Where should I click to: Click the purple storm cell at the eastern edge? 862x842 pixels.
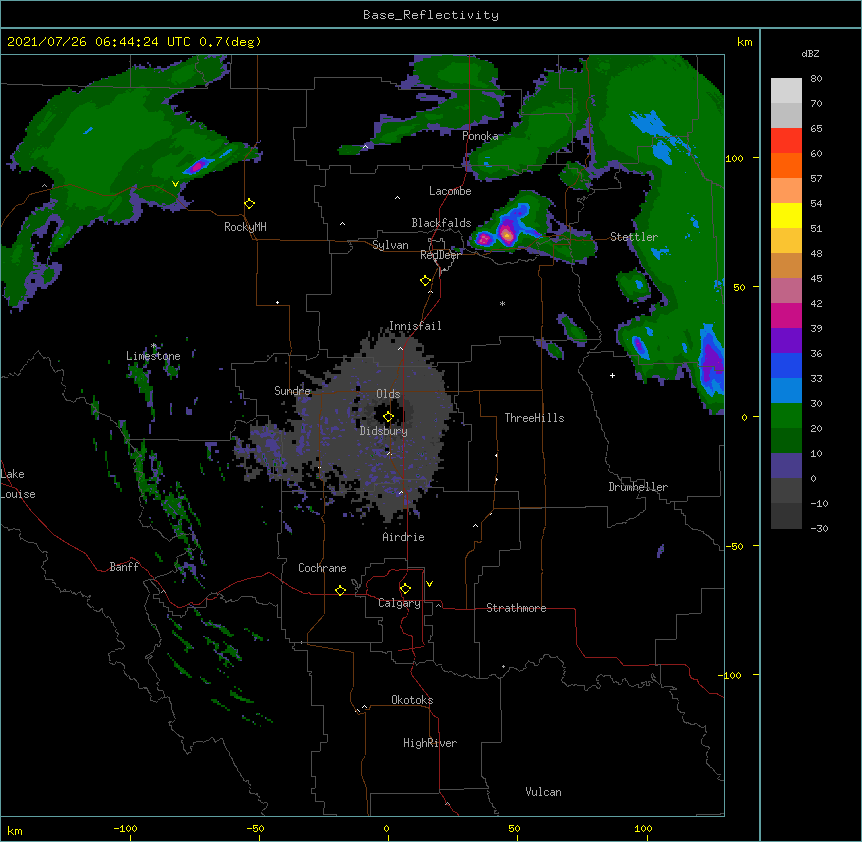click(713, 363)
